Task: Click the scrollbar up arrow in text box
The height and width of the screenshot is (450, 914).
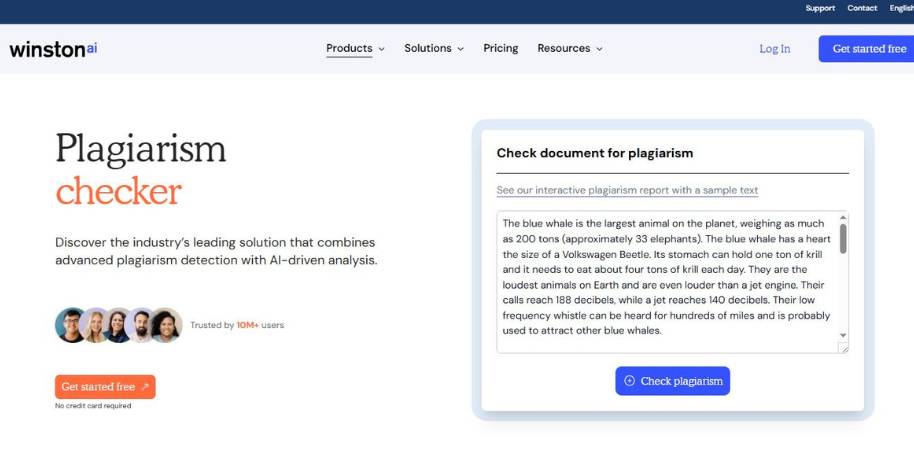Action: tap(843, 217)
